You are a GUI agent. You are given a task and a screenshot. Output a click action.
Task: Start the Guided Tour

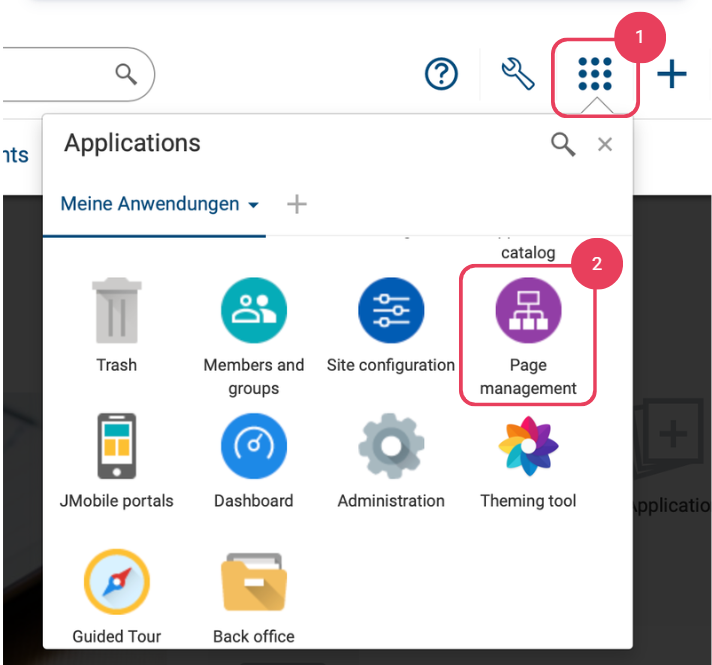(x=117, y=583)
